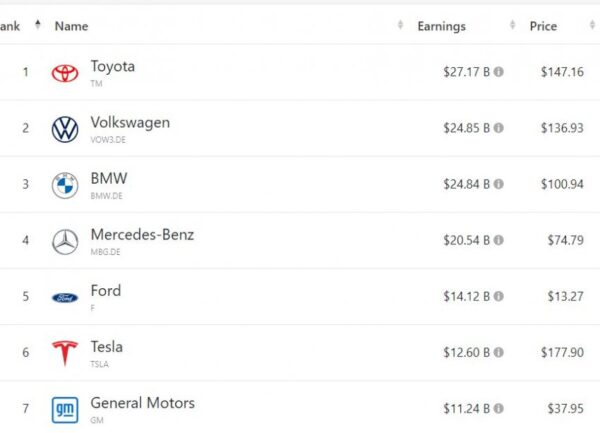
Task: Click the Mercedes-Benz star logo
Action: 65,241
